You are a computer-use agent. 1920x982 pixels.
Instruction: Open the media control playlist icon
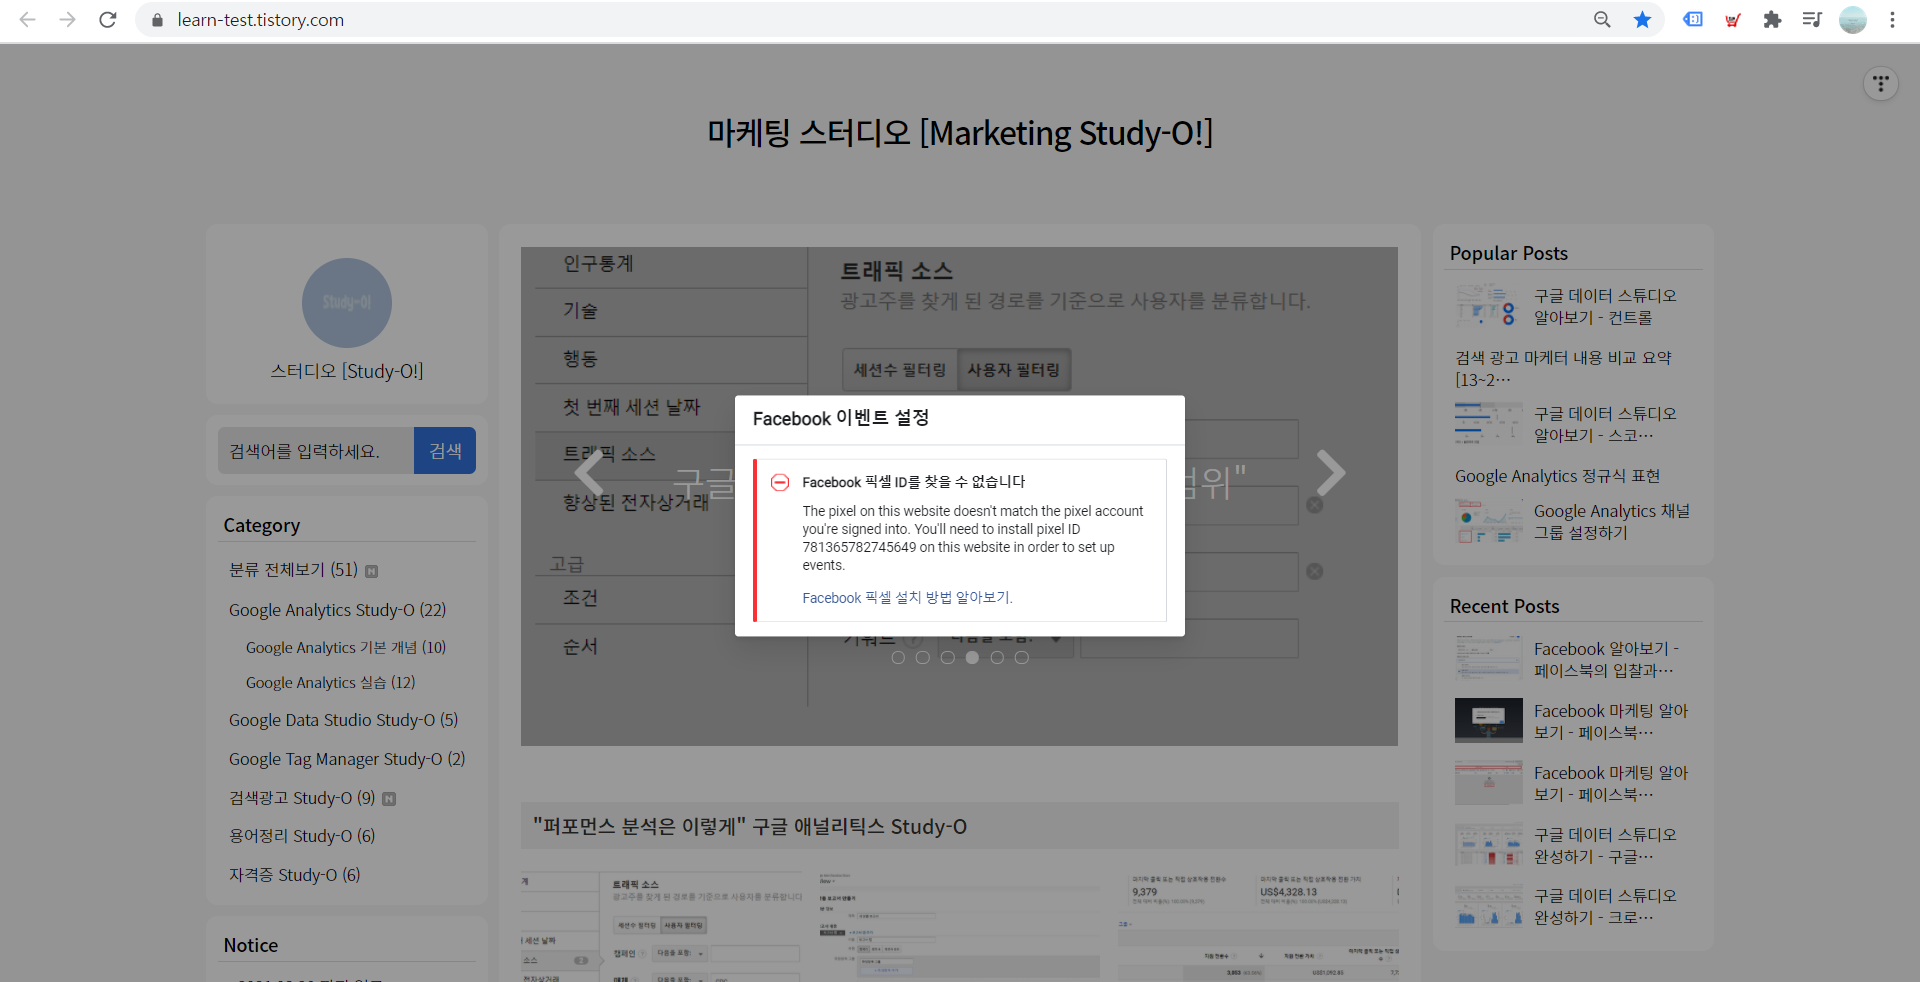pos(1812,20)
